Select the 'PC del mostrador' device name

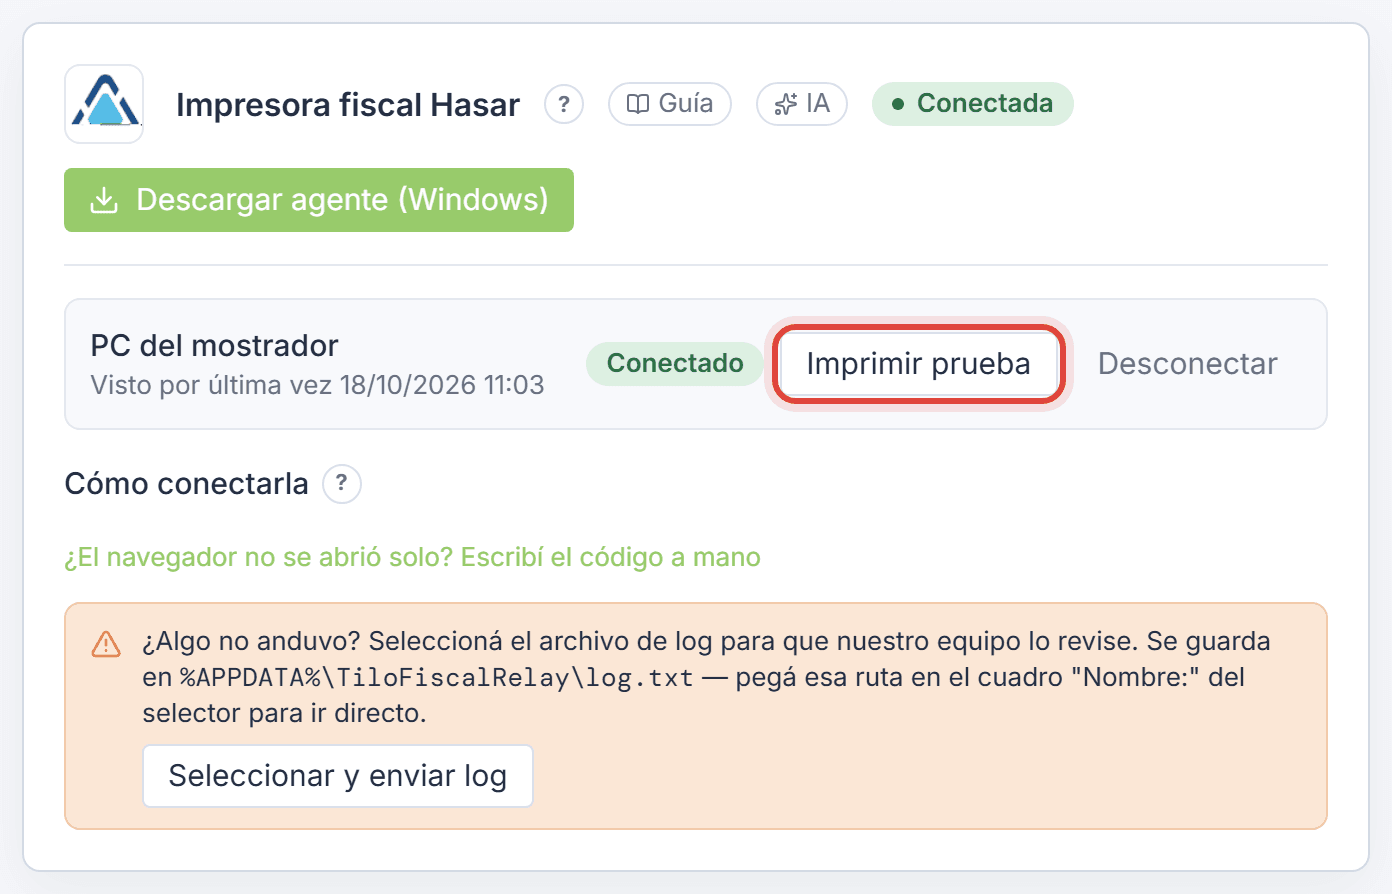click(215, 346)
